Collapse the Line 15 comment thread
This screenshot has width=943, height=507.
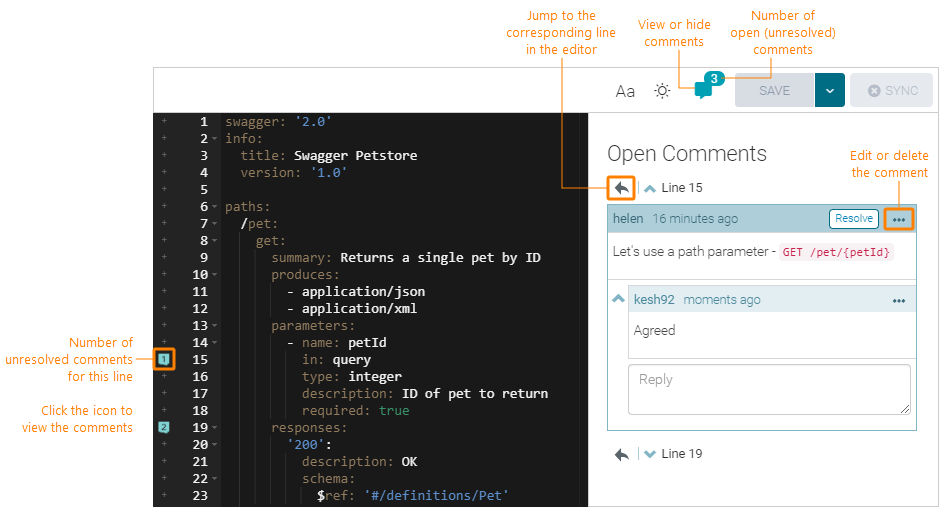pos(650,188)
